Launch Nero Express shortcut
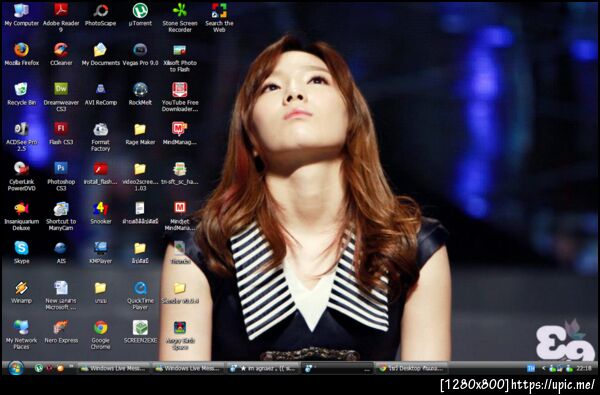The width and height of the screenshot is (600, 395). 61,331
